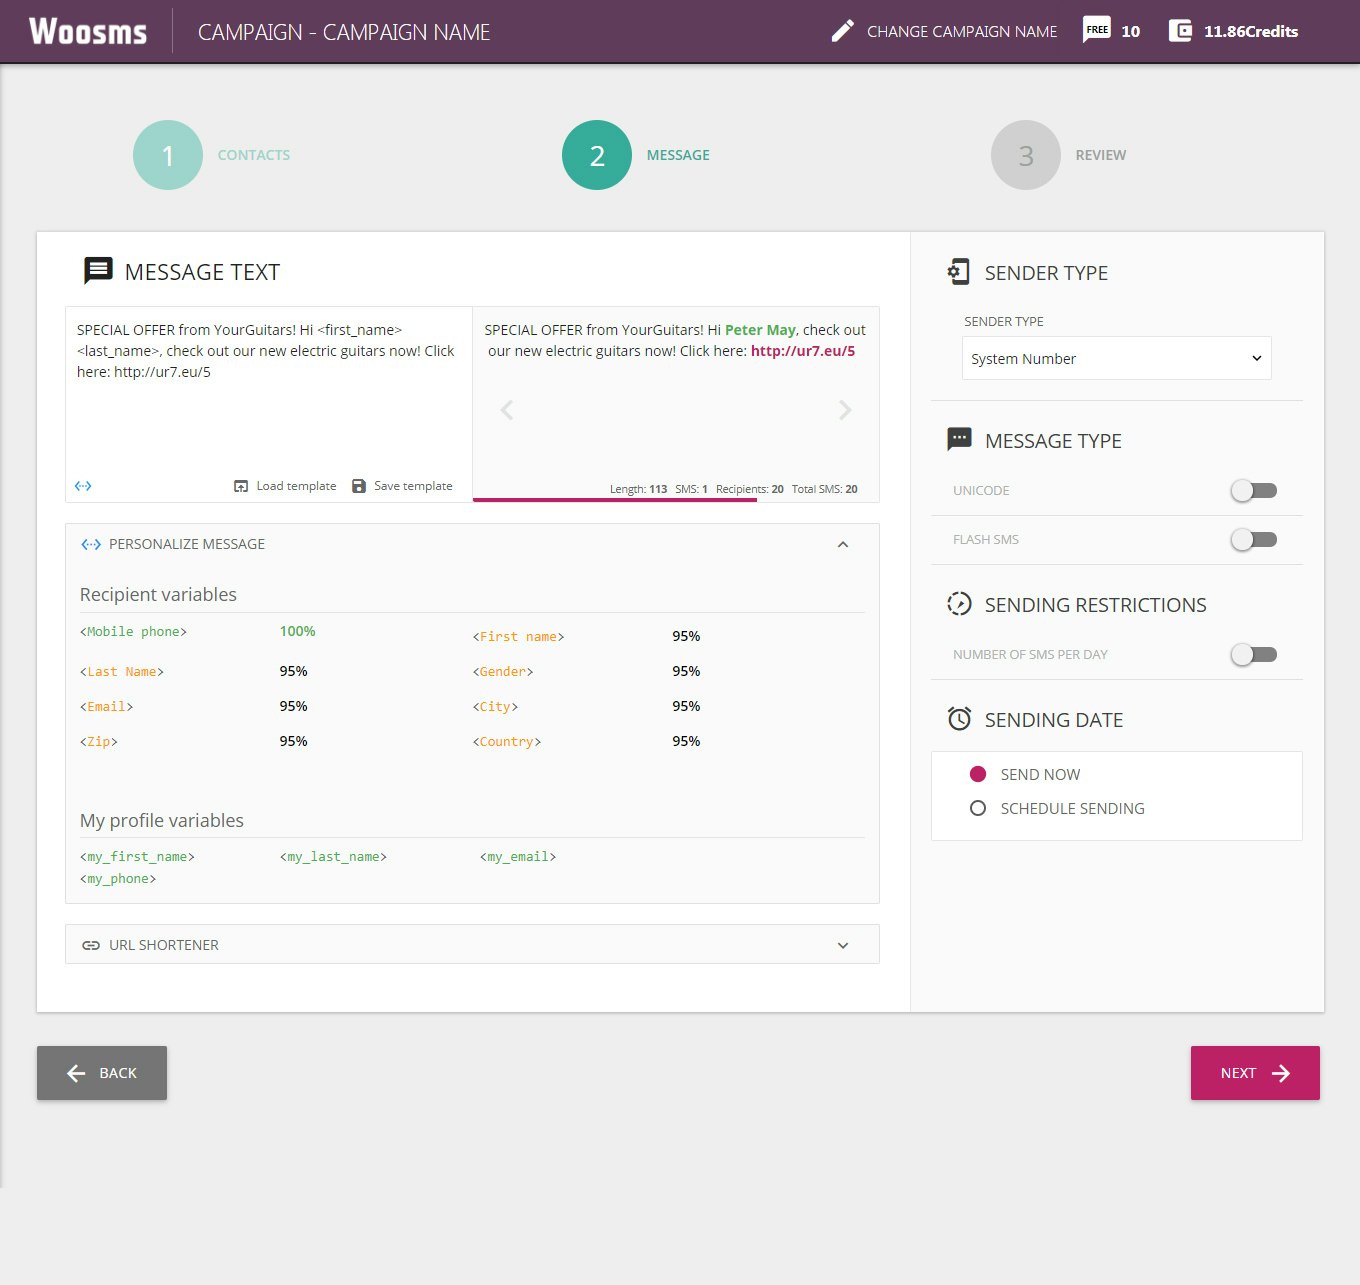Click the Message Type chat icon
1360x1285 pixels.
[x=958, y=439]
